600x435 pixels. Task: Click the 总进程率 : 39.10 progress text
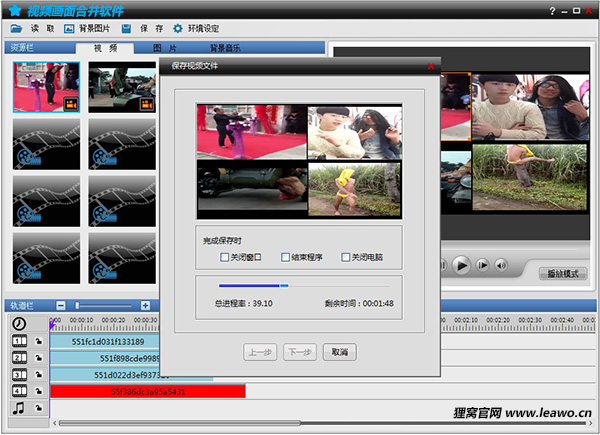[x=243, y=303]
